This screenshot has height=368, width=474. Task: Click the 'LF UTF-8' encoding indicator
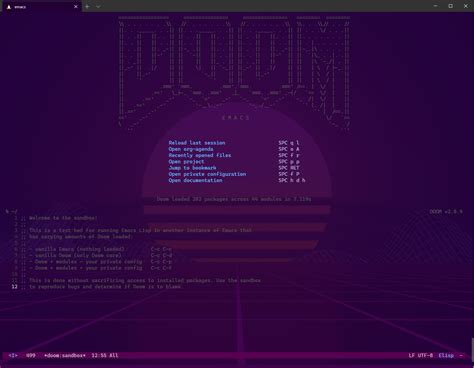point(421,356)
